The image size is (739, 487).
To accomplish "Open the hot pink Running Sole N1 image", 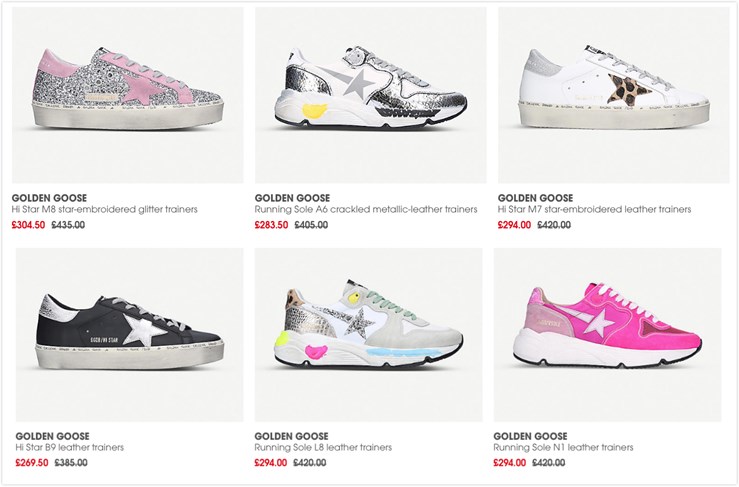I will 608,335.
